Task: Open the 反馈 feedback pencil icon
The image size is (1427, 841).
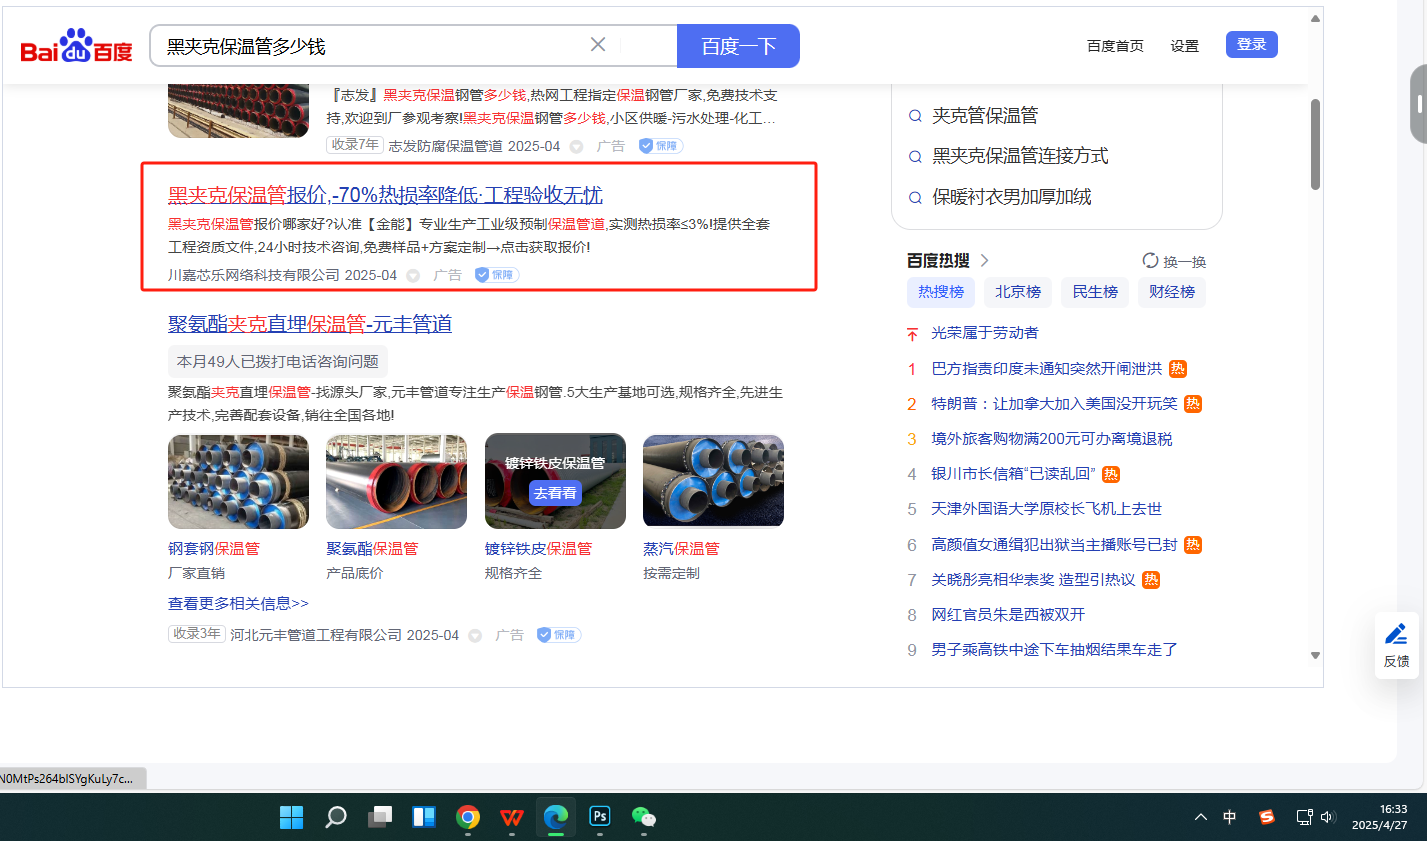Action: (1396, 634)
